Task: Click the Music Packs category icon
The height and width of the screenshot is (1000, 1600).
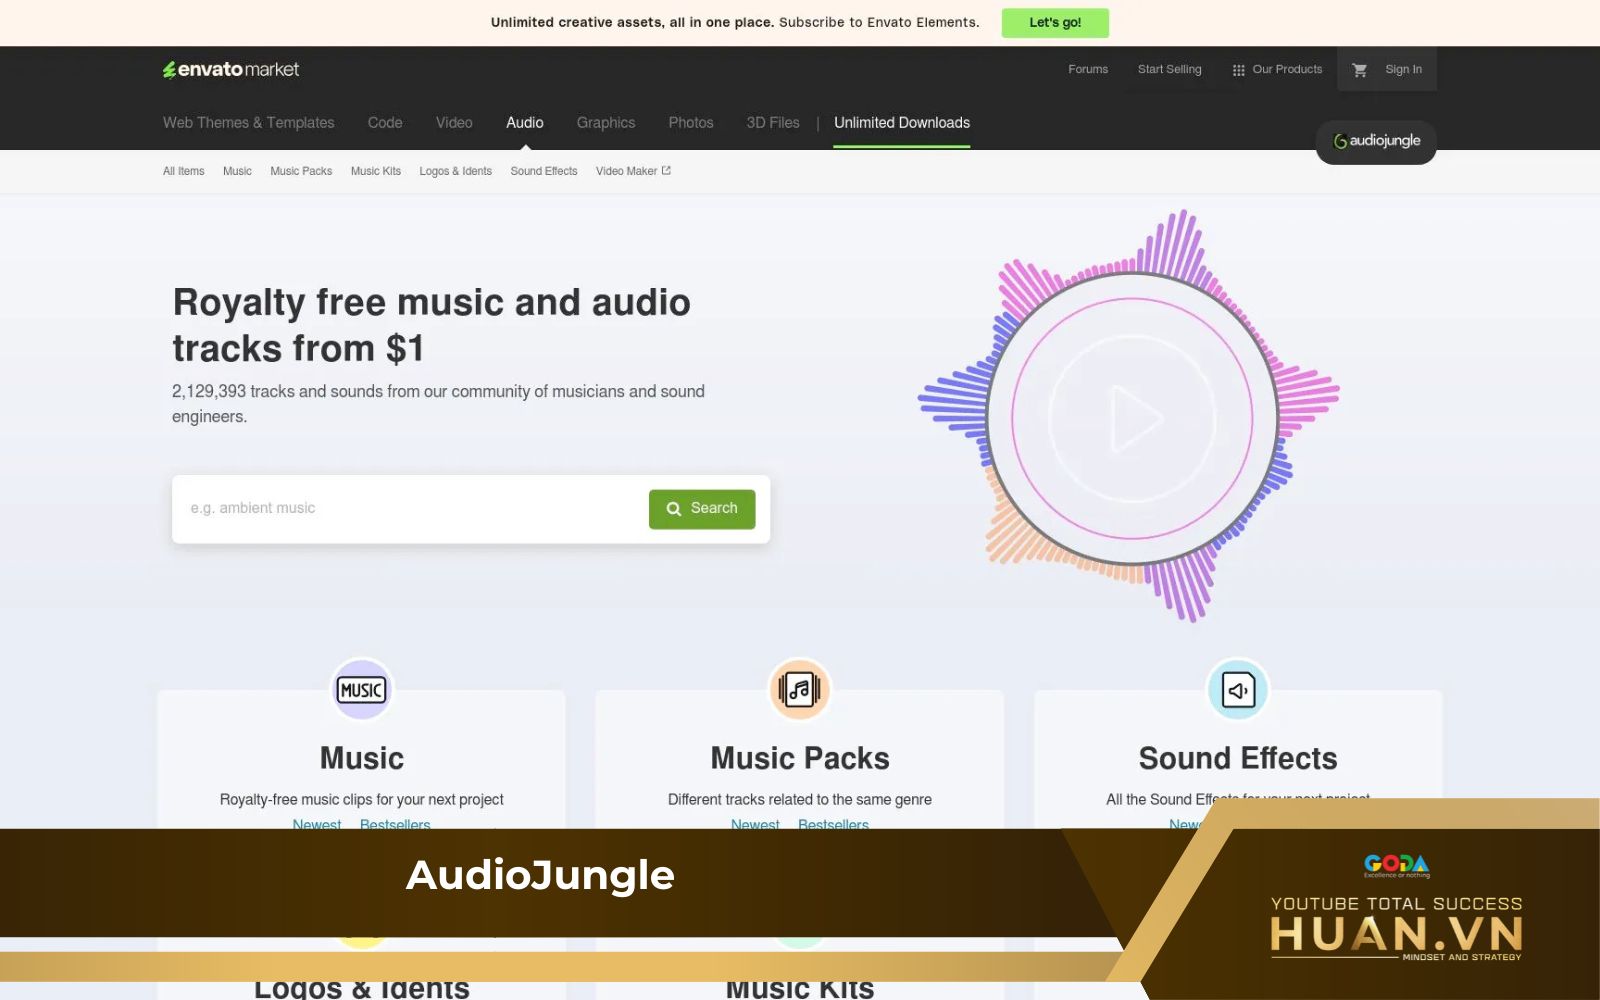Action: click(799, 690)
